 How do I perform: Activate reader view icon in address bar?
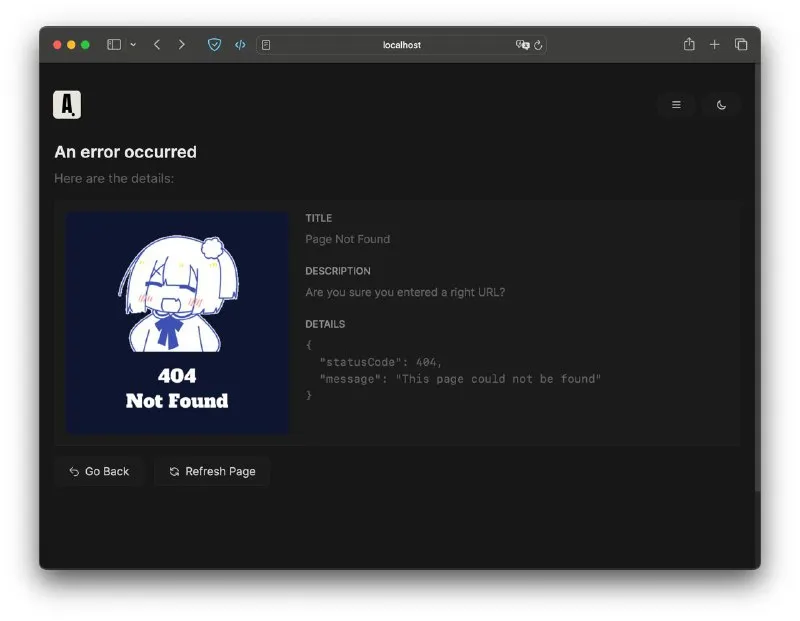coord(266,44)
